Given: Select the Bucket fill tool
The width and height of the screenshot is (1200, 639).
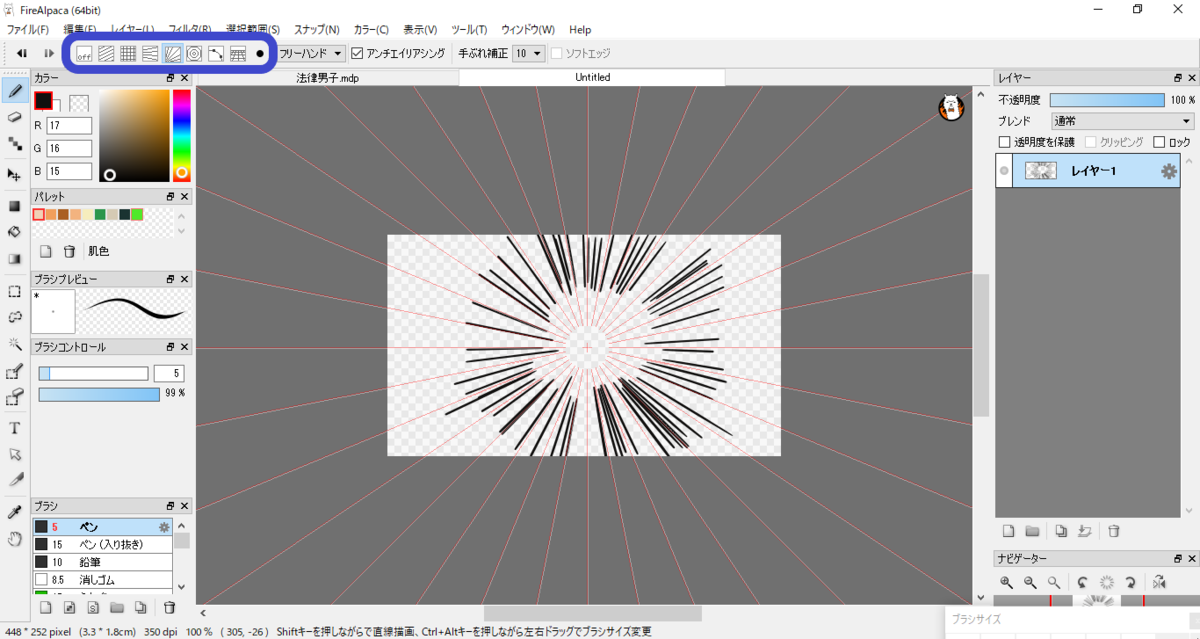Looking at the screenshot, I should 15,232.
